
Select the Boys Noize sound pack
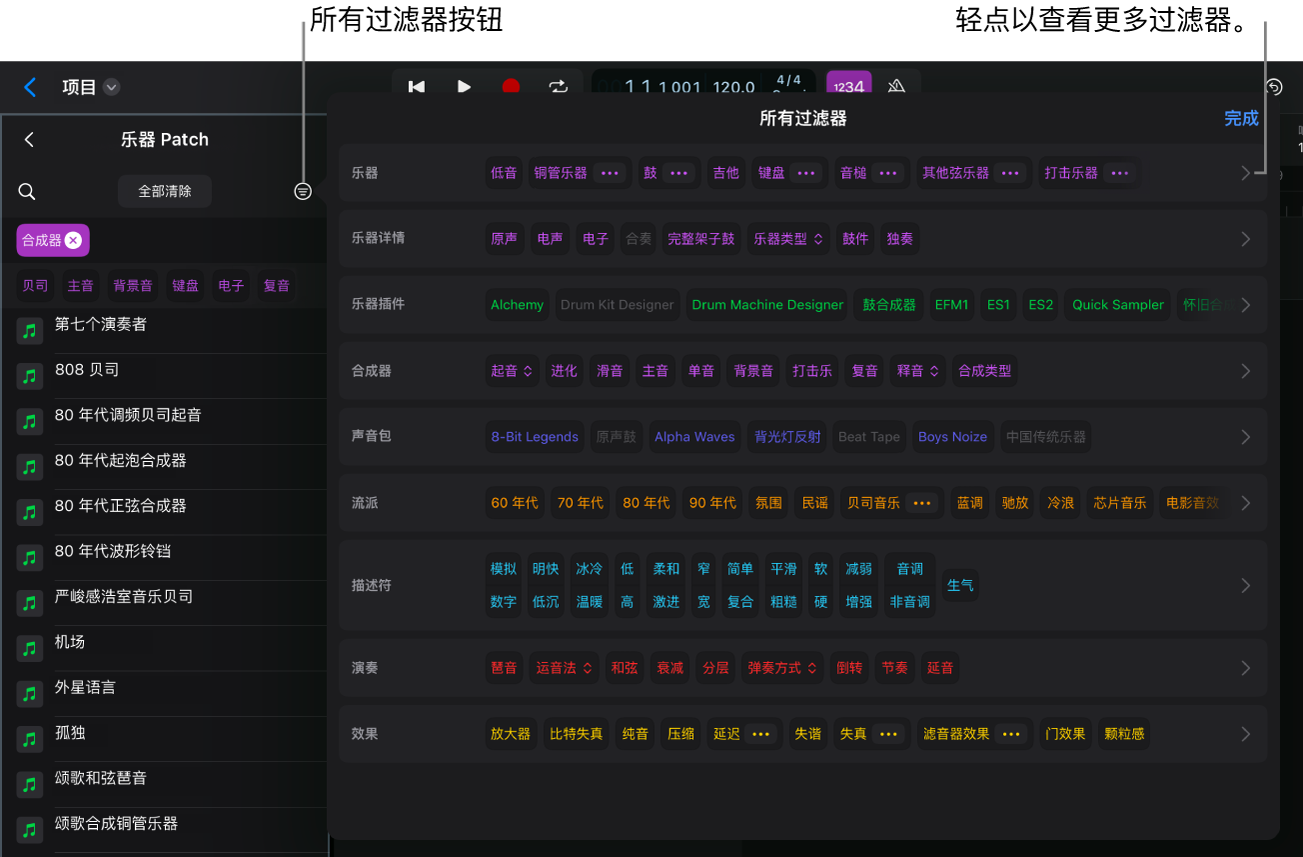point(953,437)
